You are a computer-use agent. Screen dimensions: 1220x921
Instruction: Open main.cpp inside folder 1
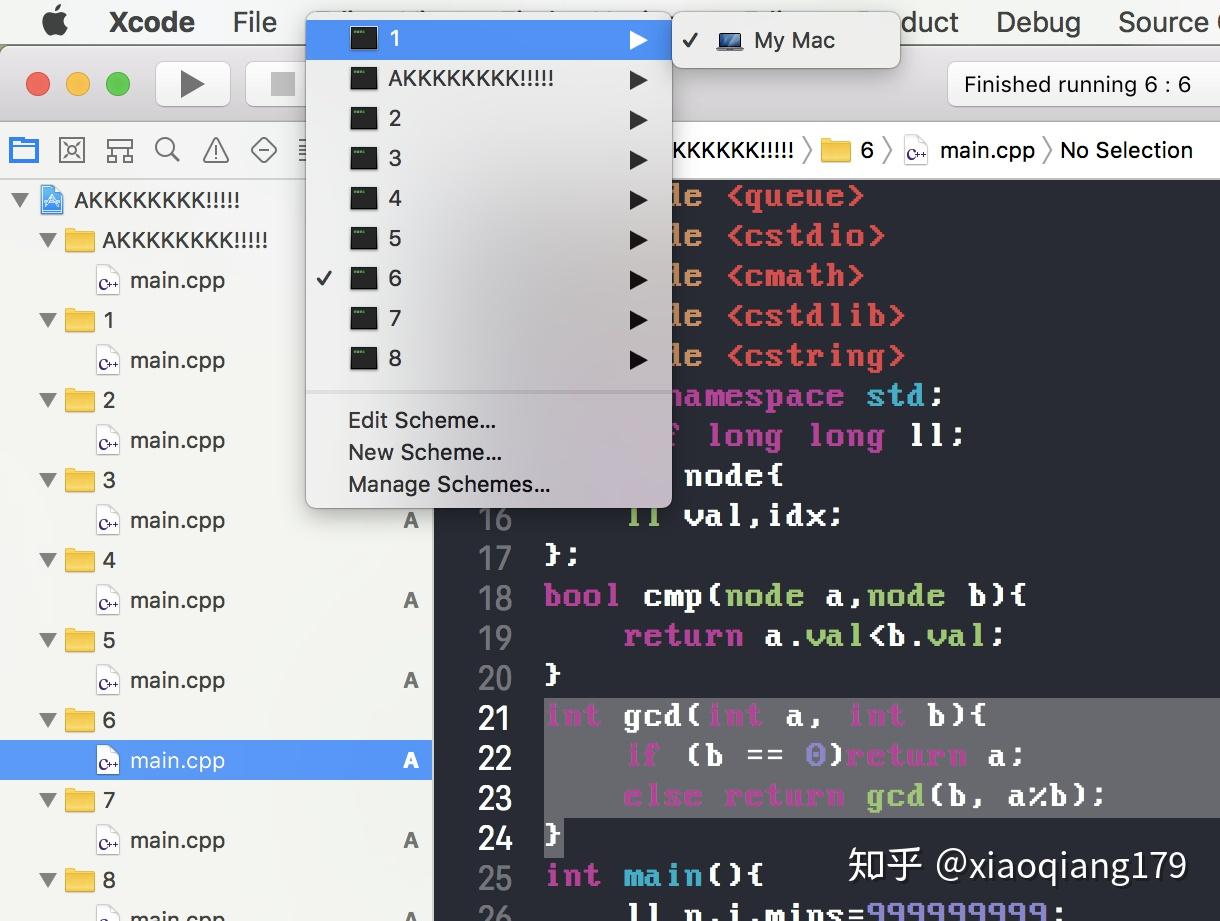coord(216,360)
